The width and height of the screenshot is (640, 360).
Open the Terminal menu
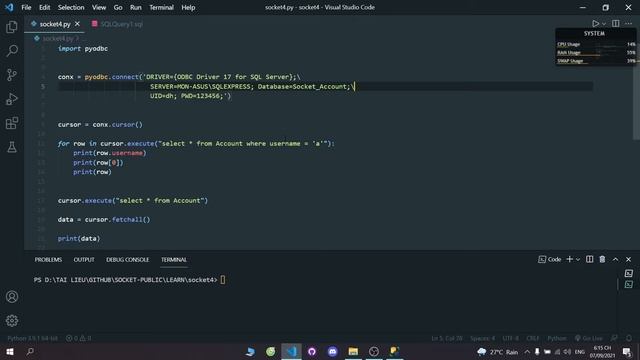161,7
